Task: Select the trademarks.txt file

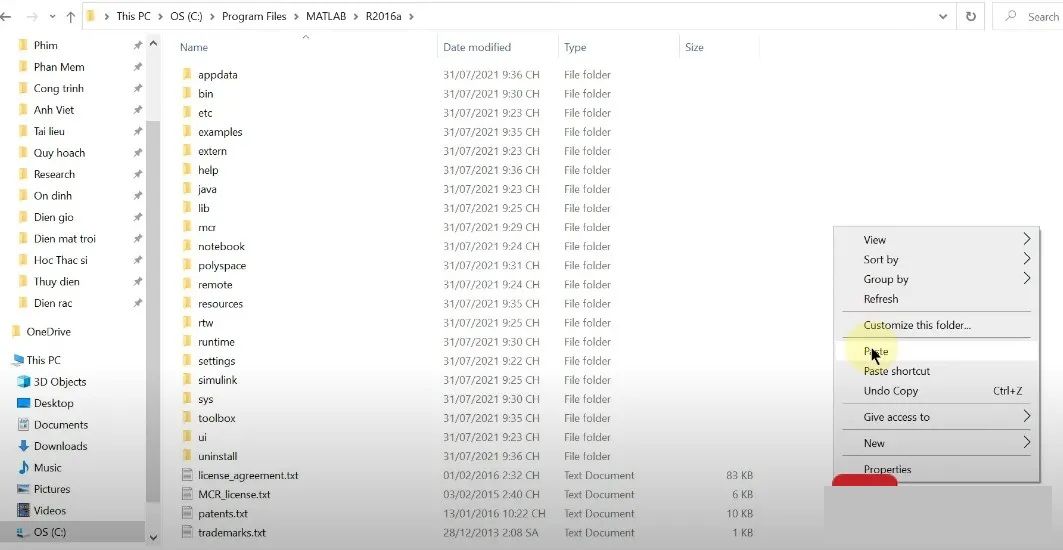Action: pos(231,532)
